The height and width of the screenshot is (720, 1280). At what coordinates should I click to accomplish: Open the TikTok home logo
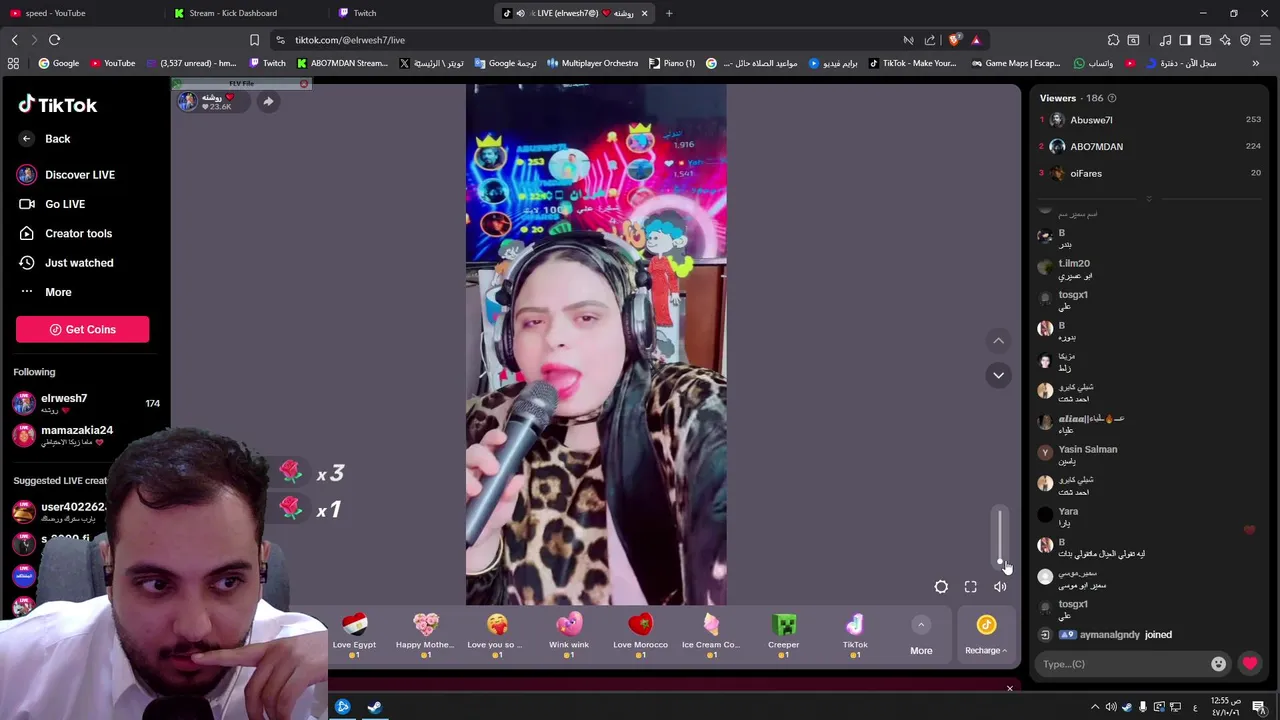click(57, 104)
